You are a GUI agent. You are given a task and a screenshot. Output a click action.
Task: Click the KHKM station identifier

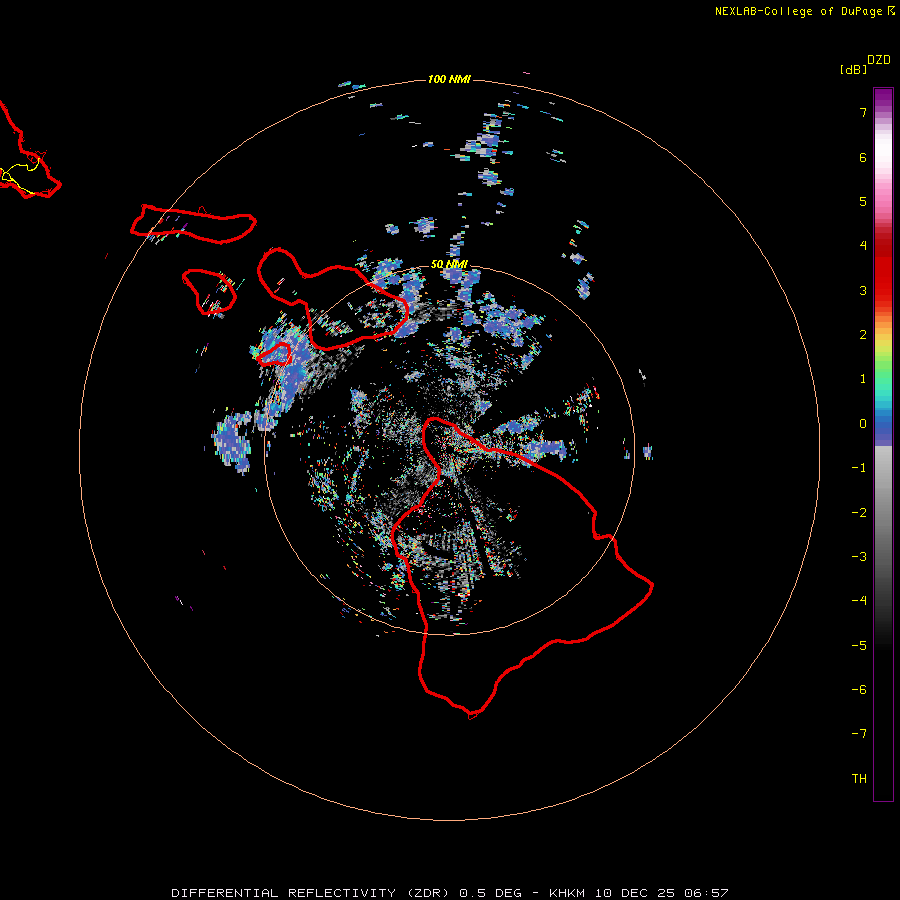(x=567, y=893)
